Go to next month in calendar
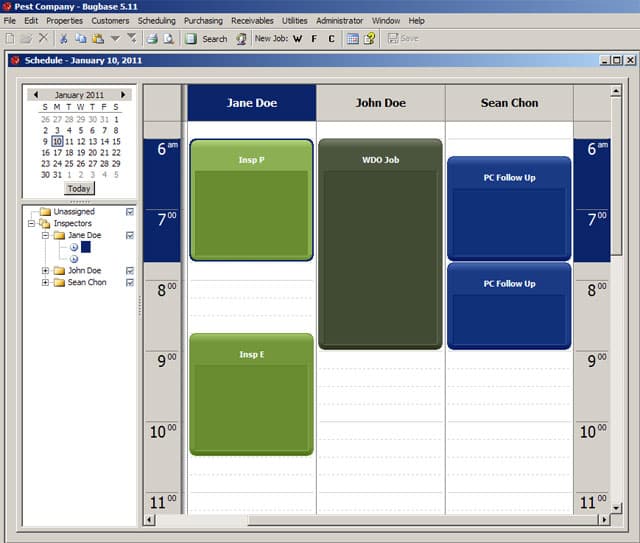The image size is (640, 543). (x=124, y=95)
